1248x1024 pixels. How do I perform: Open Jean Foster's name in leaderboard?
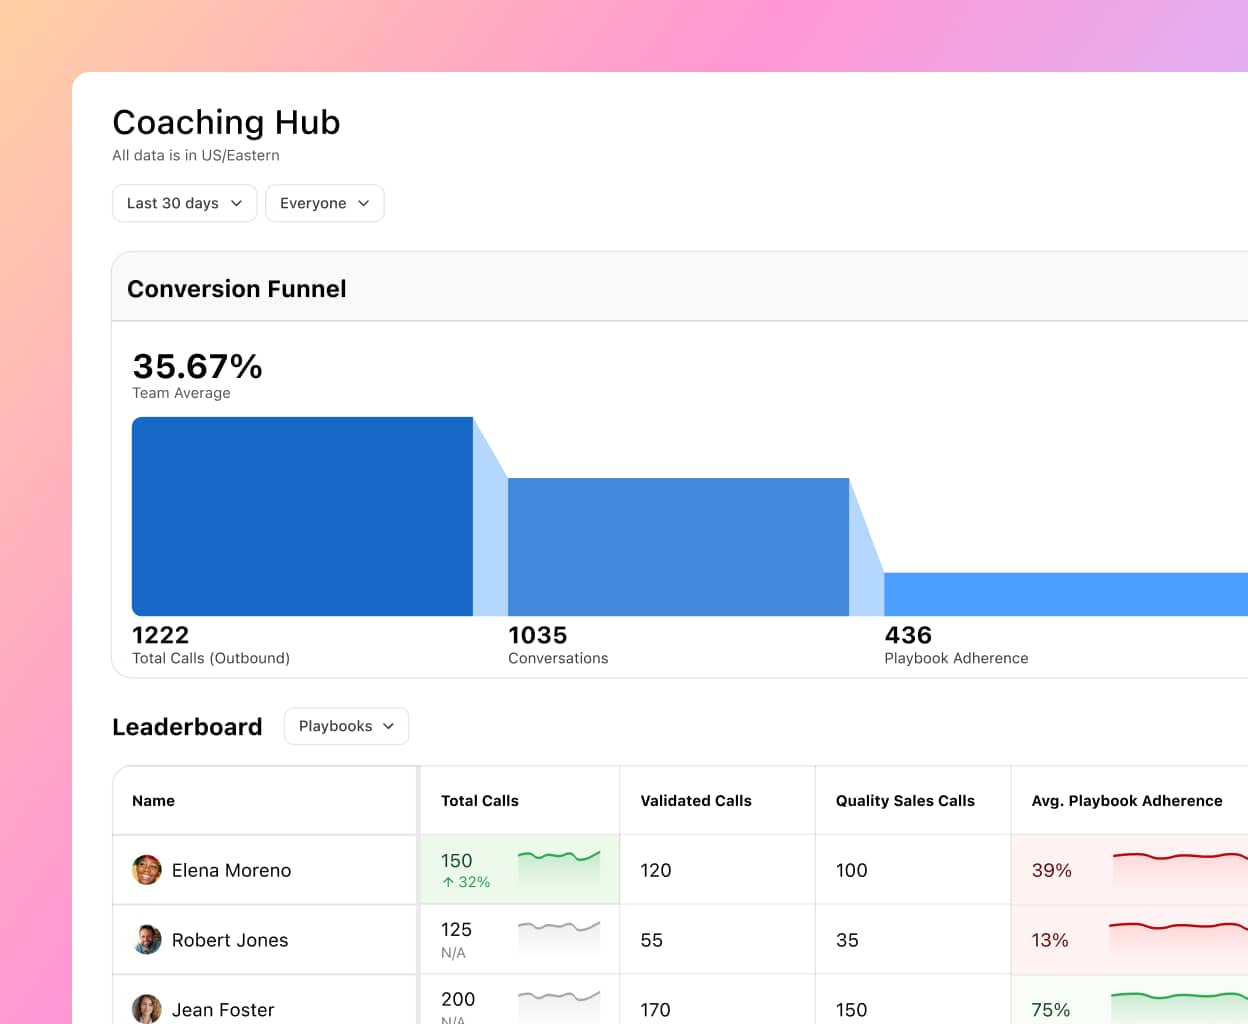223,1010
